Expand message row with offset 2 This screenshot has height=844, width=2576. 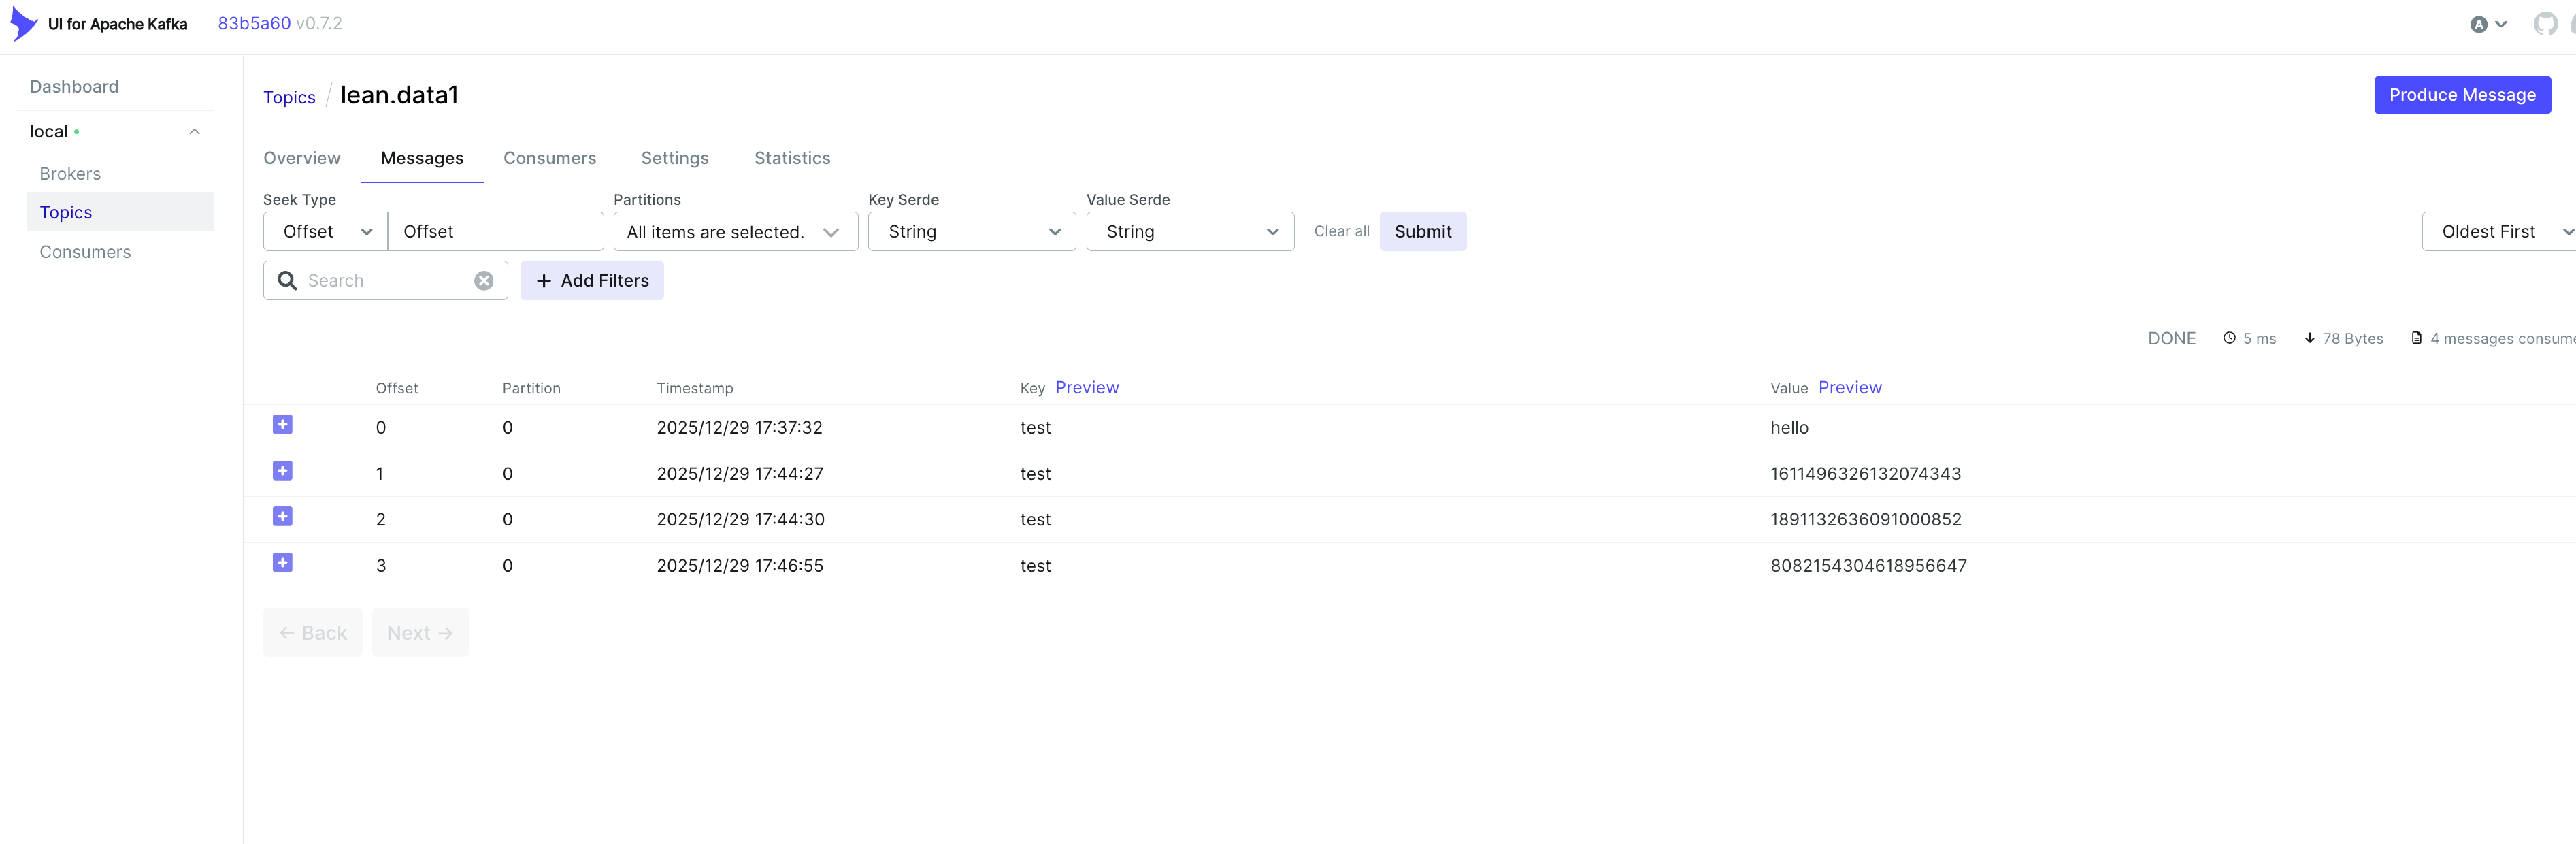tap(283, 517)
